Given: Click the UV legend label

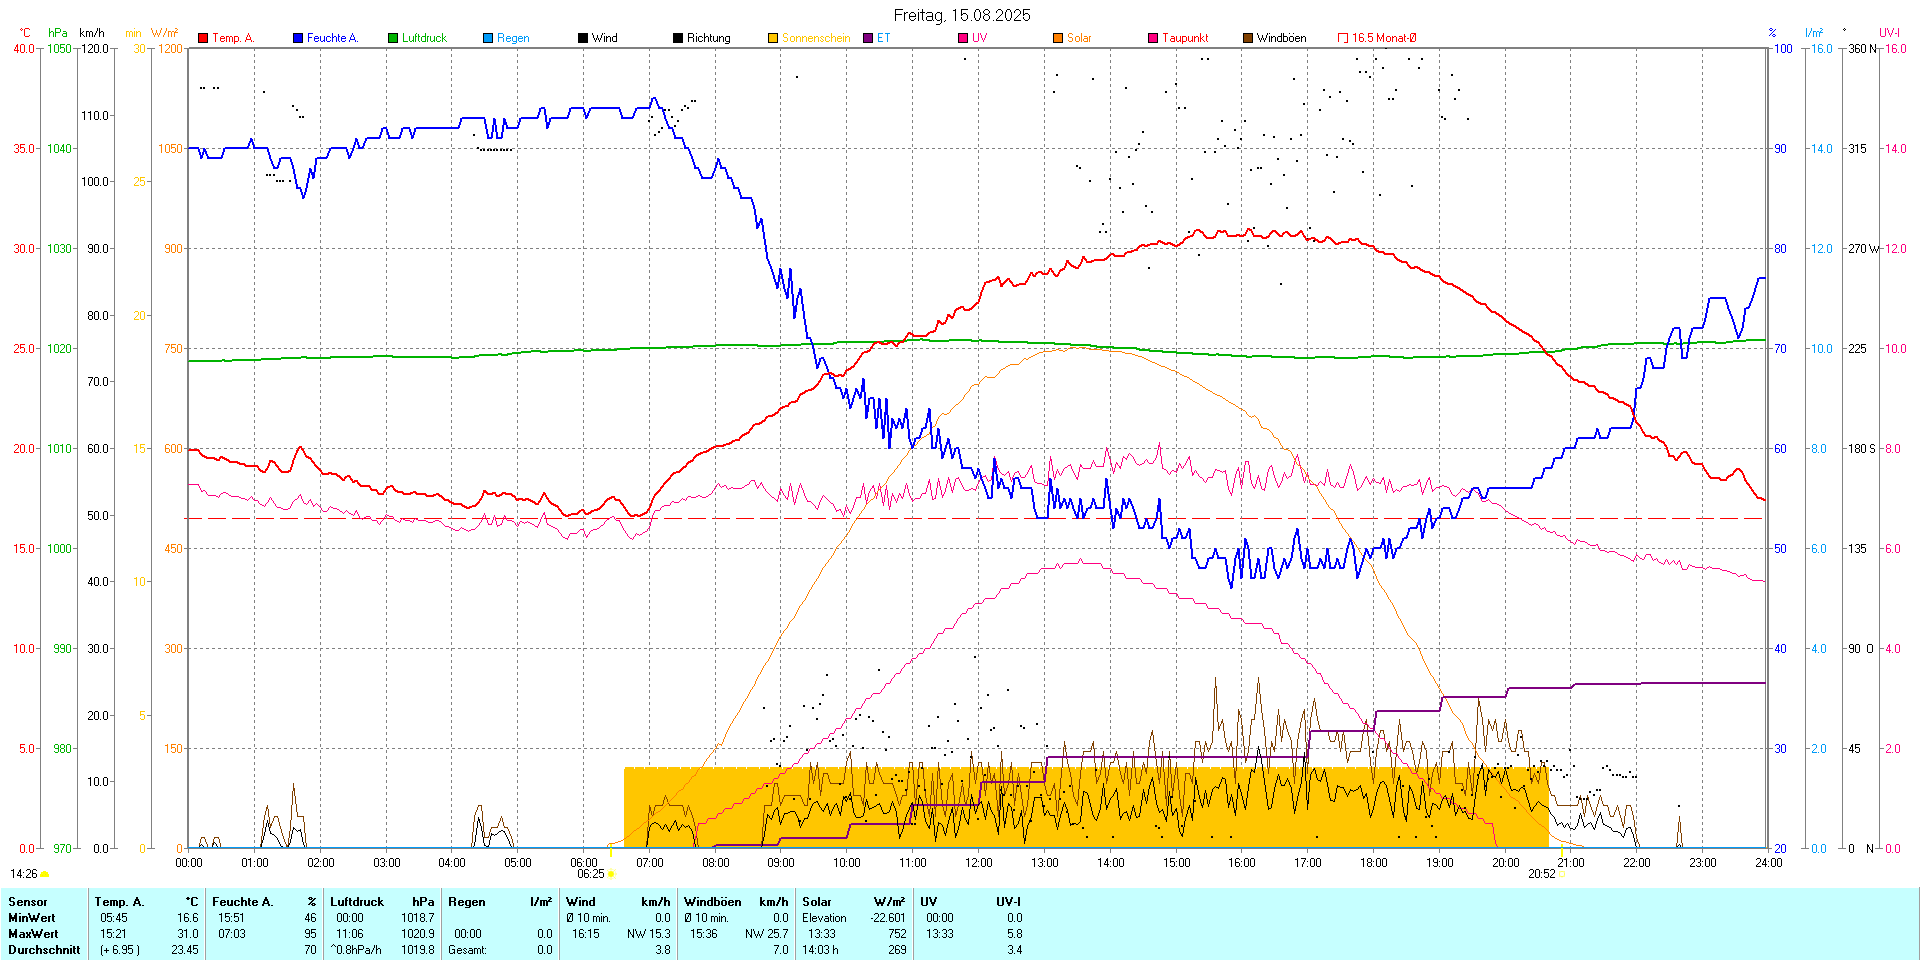Looking at the screenshot, I should [979, 38].
